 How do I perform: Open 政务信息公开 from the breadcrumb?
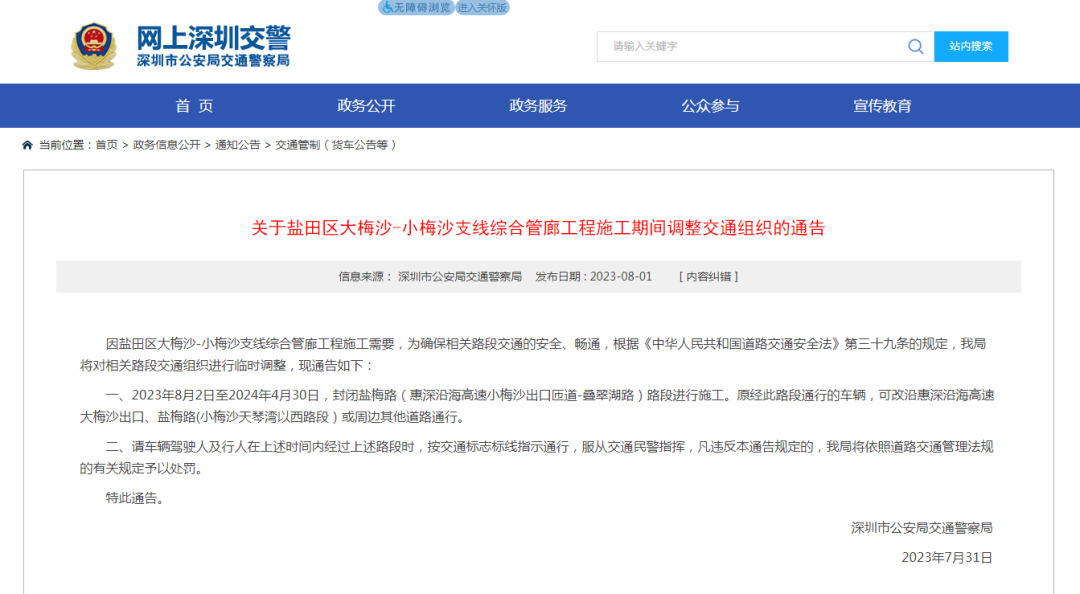click(x=165, y=144)
